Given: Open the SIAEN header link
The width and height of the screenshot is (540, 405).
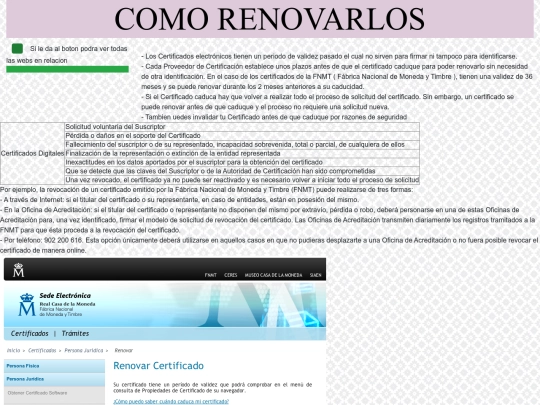Looking at the screenshot, I should point(315,275).
